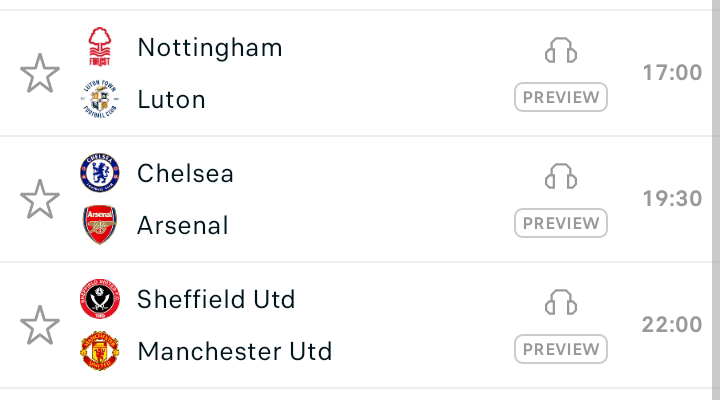
Task: Favorite the Nottingham vs Luton match star
Action: 40,73
